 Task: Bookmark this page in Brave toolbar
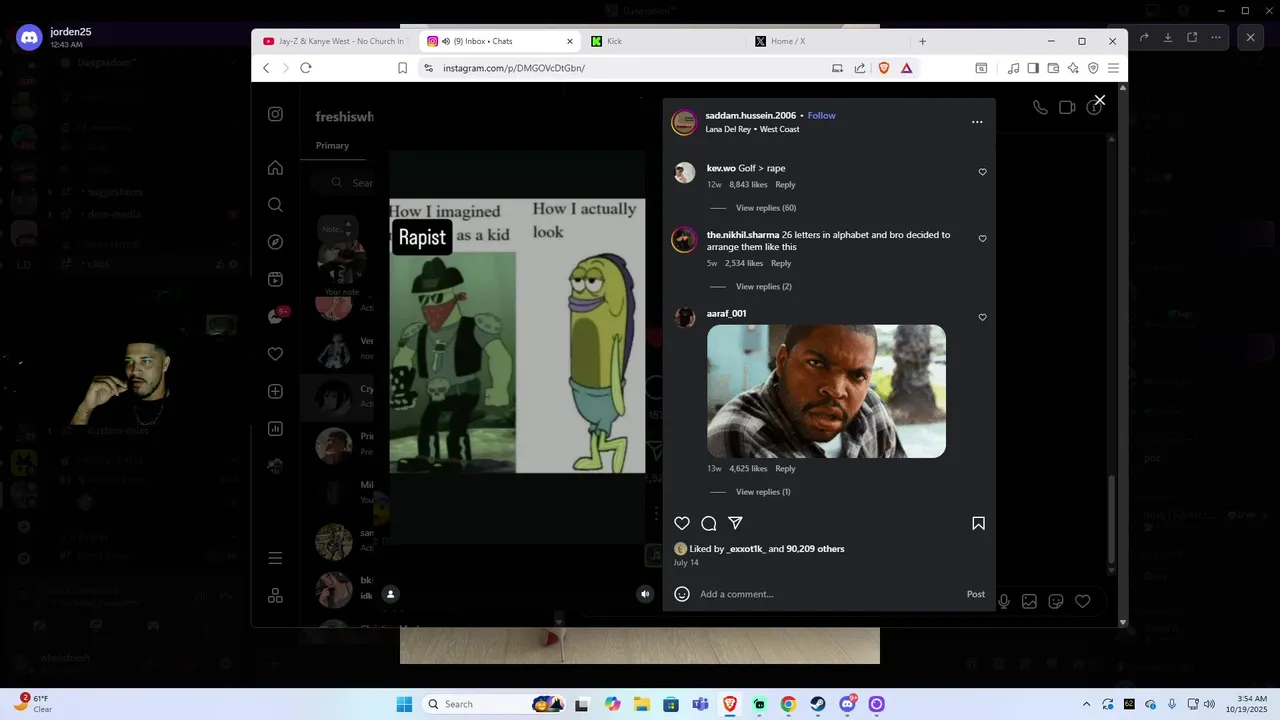point(402,68)
